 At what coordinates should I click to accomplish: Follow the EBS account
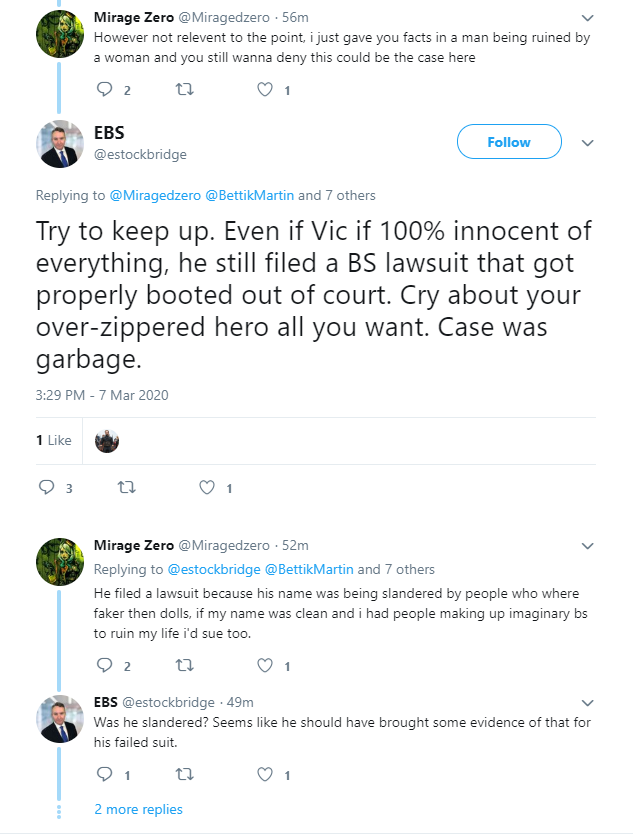[x=509, y=141]
